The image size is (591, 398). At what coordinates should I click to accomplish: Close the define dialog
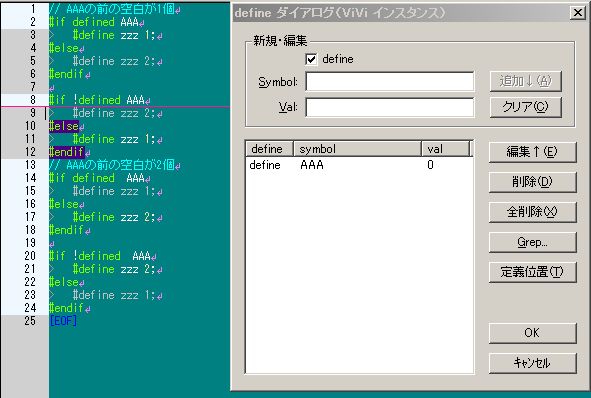tap(577, 13)
